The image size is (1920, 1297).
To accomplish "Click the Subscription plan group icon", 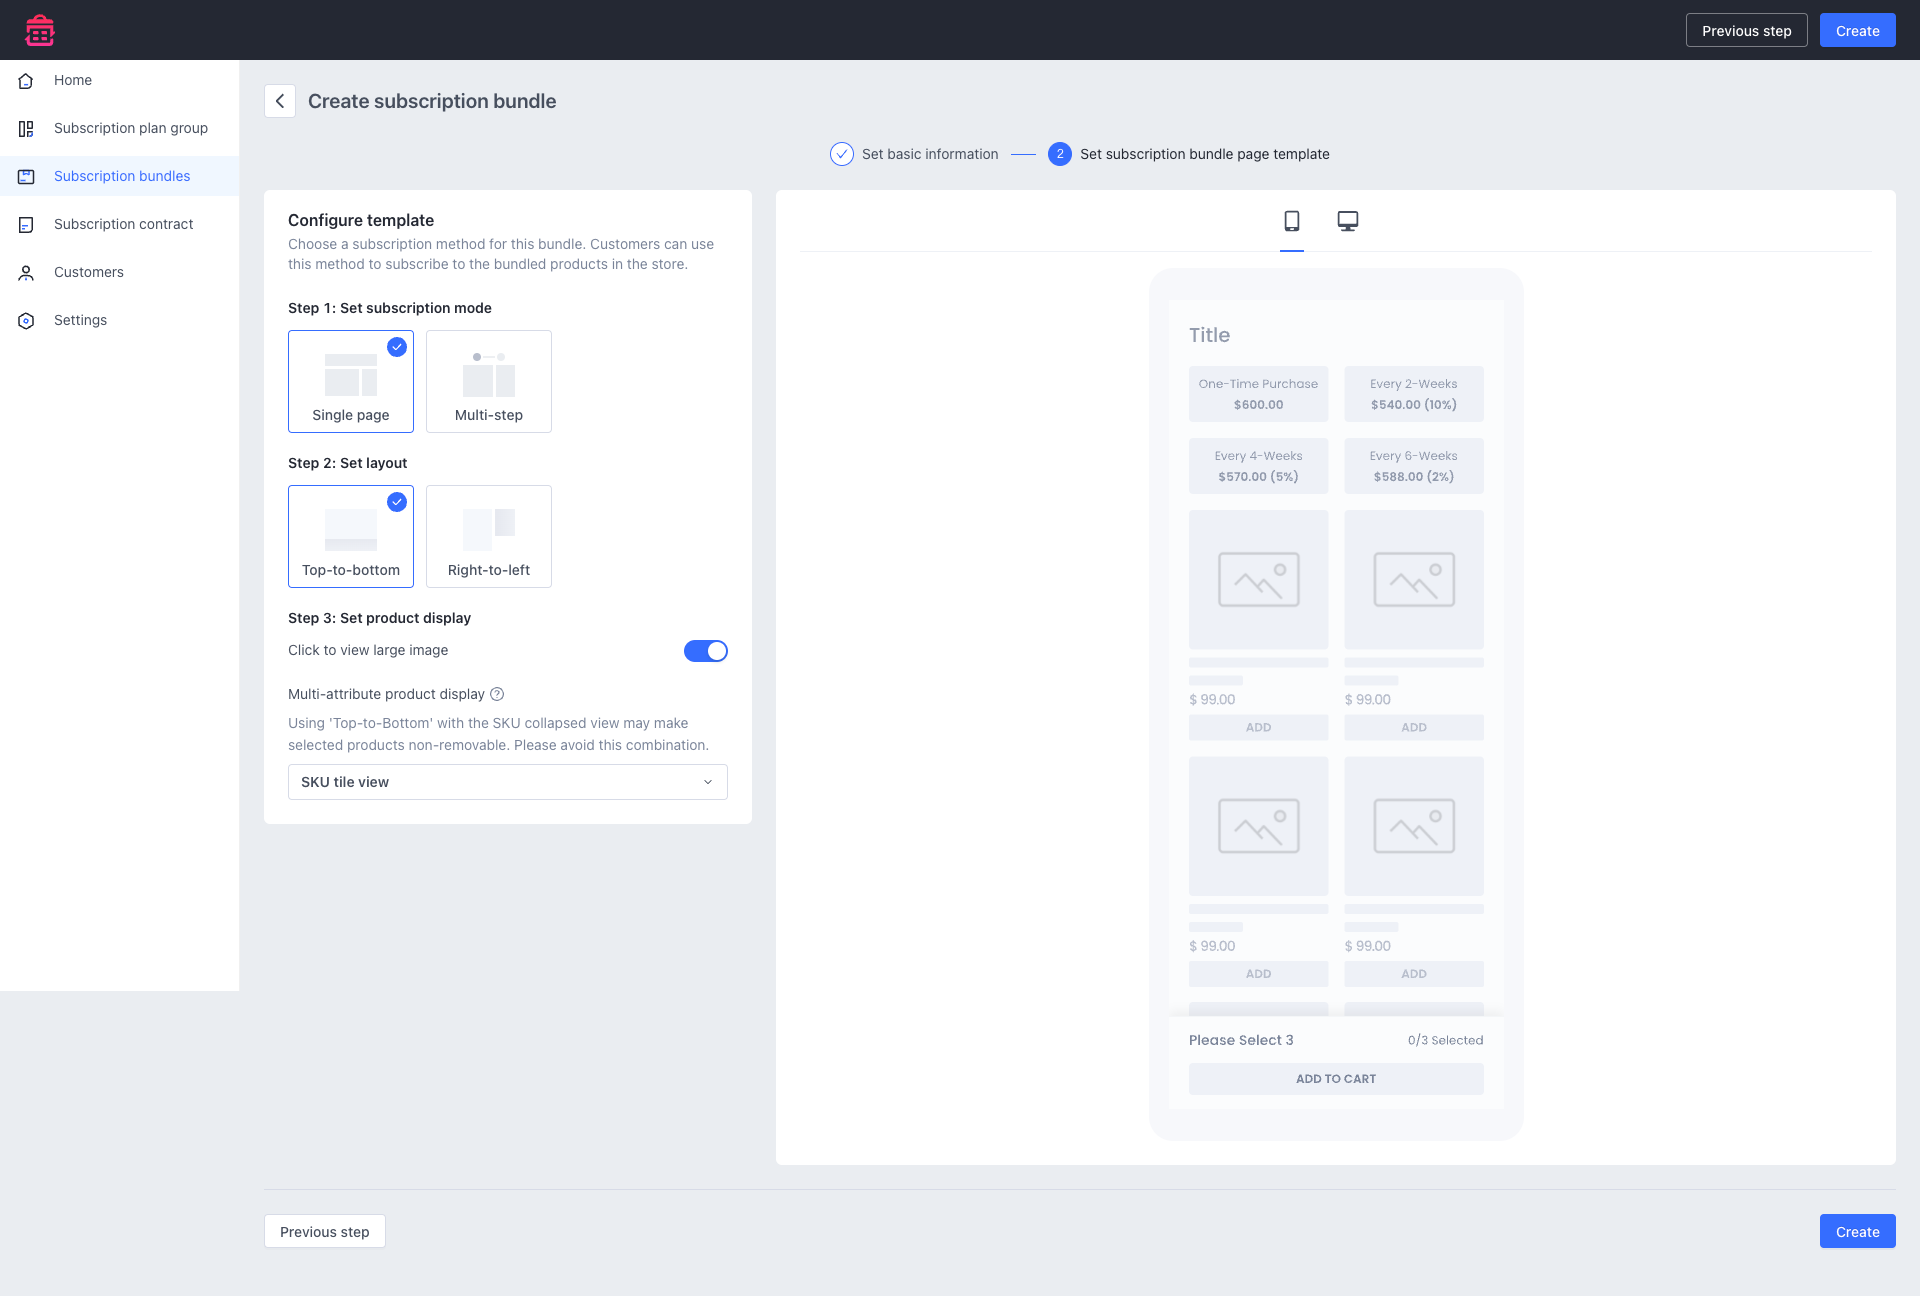I will 26,129.
